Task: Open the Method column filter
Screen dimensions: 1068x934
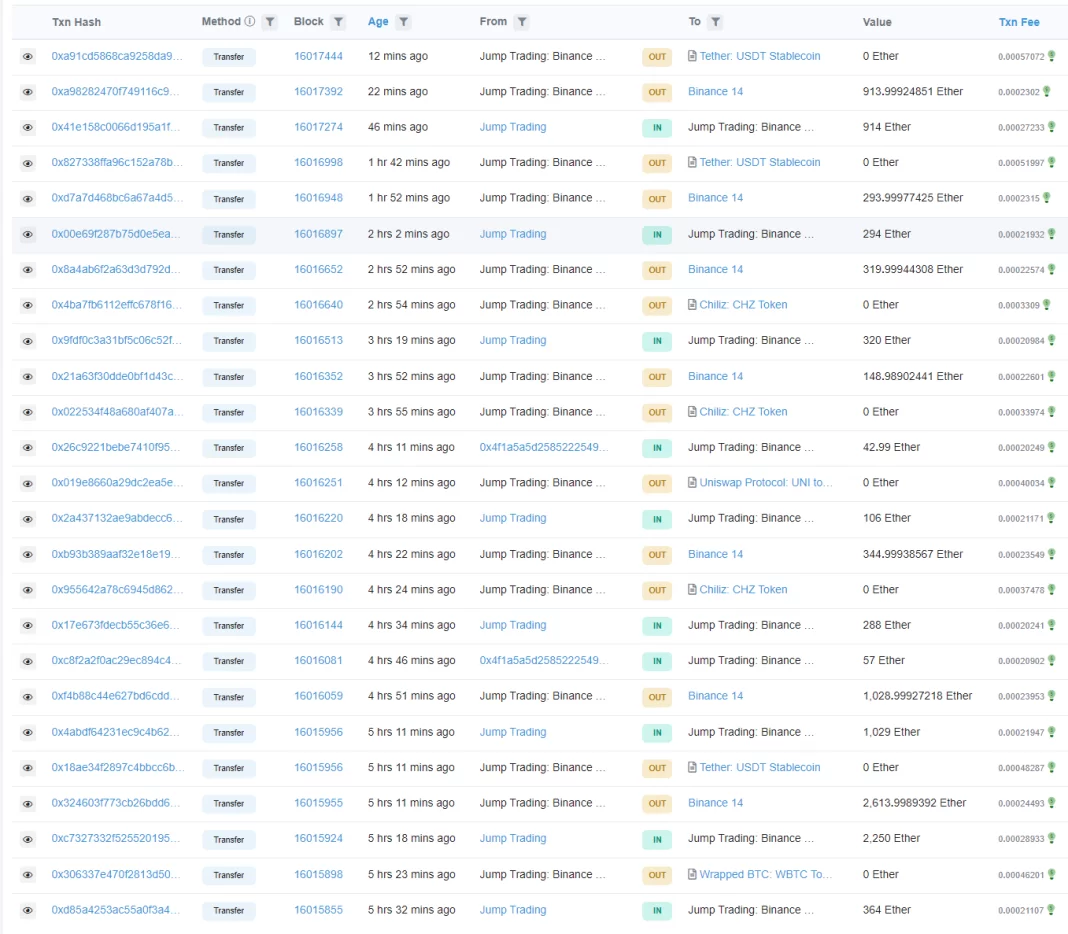Action: [x=269, y=22]
